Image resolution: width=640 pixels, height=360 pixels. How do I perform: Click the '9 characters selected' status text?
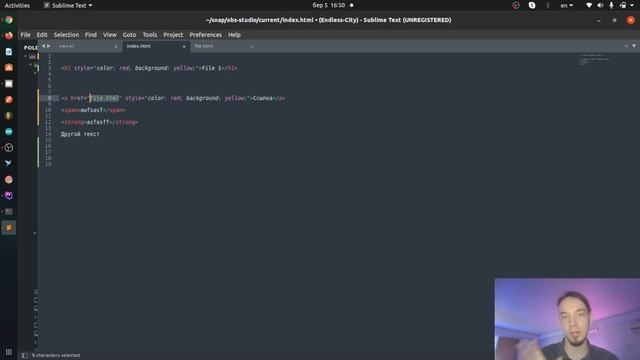pyautogui.click(x=56, y=356)
